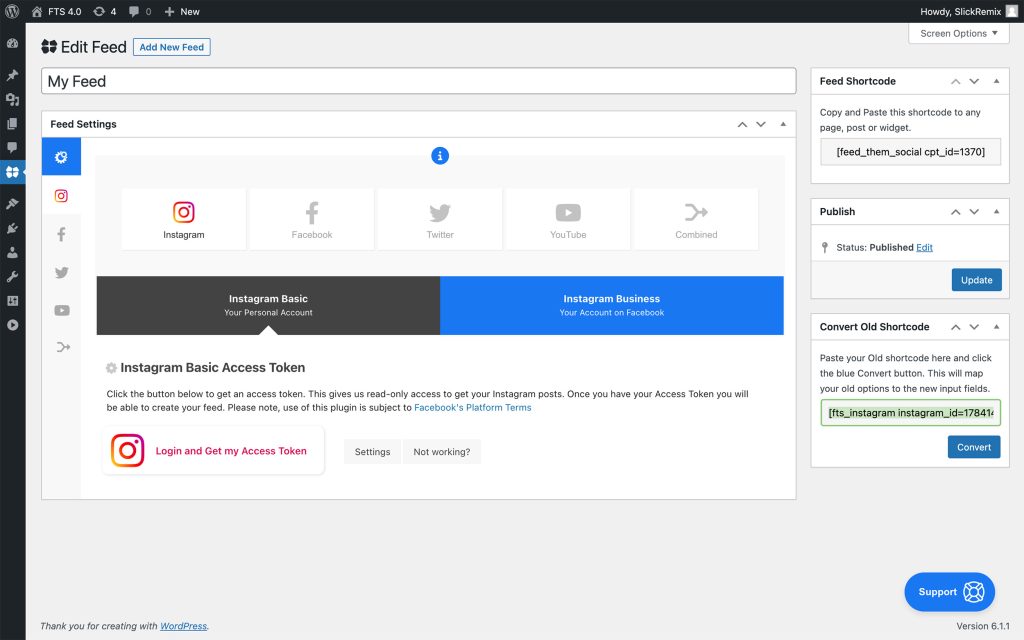1024x640 pixels.
Task: Open Settings sliders sidebar icon
Action: tap(12, 300)
